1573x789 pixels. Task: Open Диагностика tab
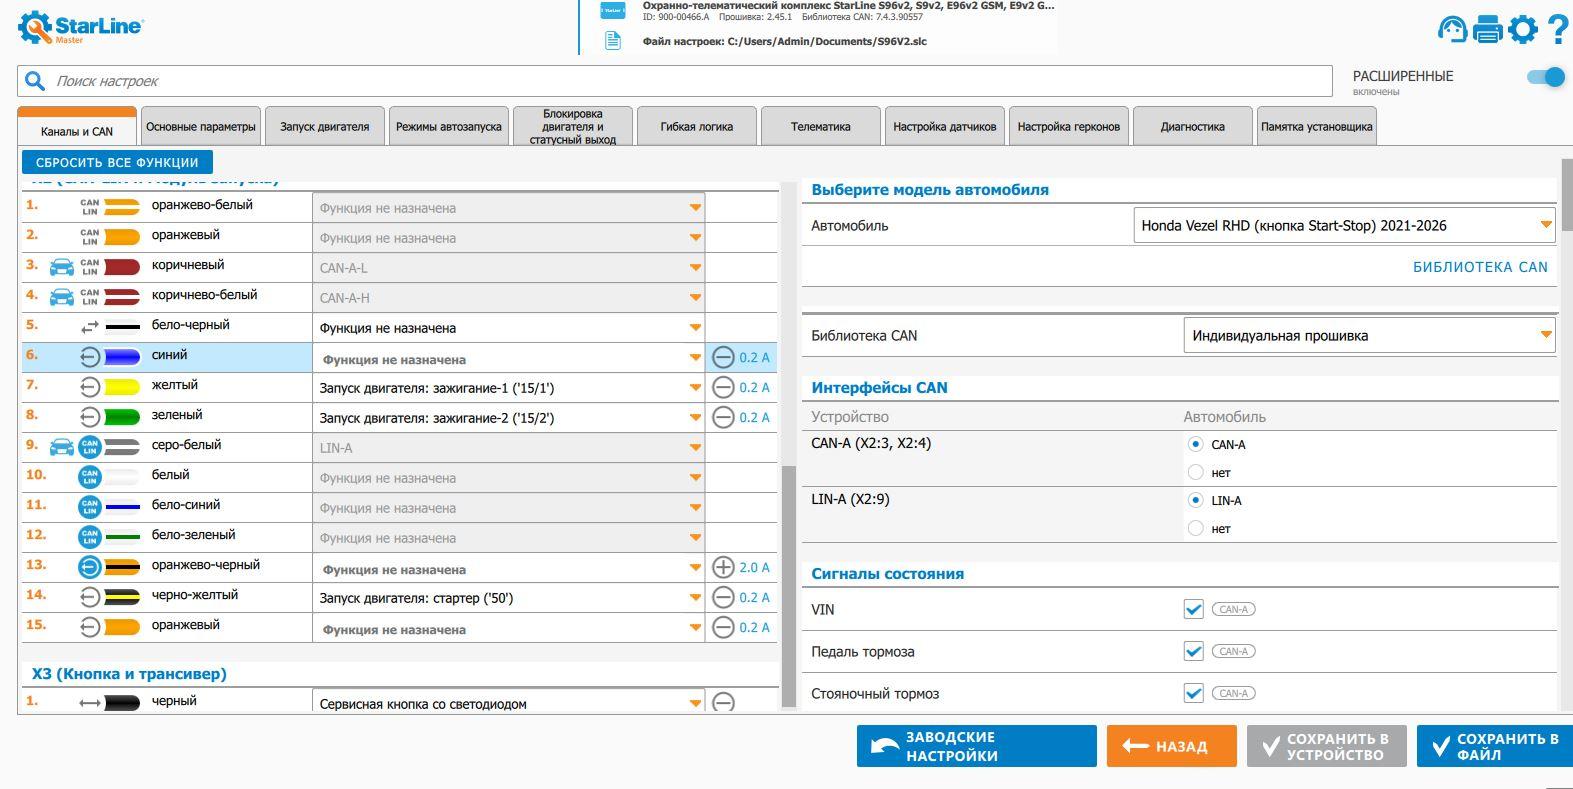pos(1193,126)
